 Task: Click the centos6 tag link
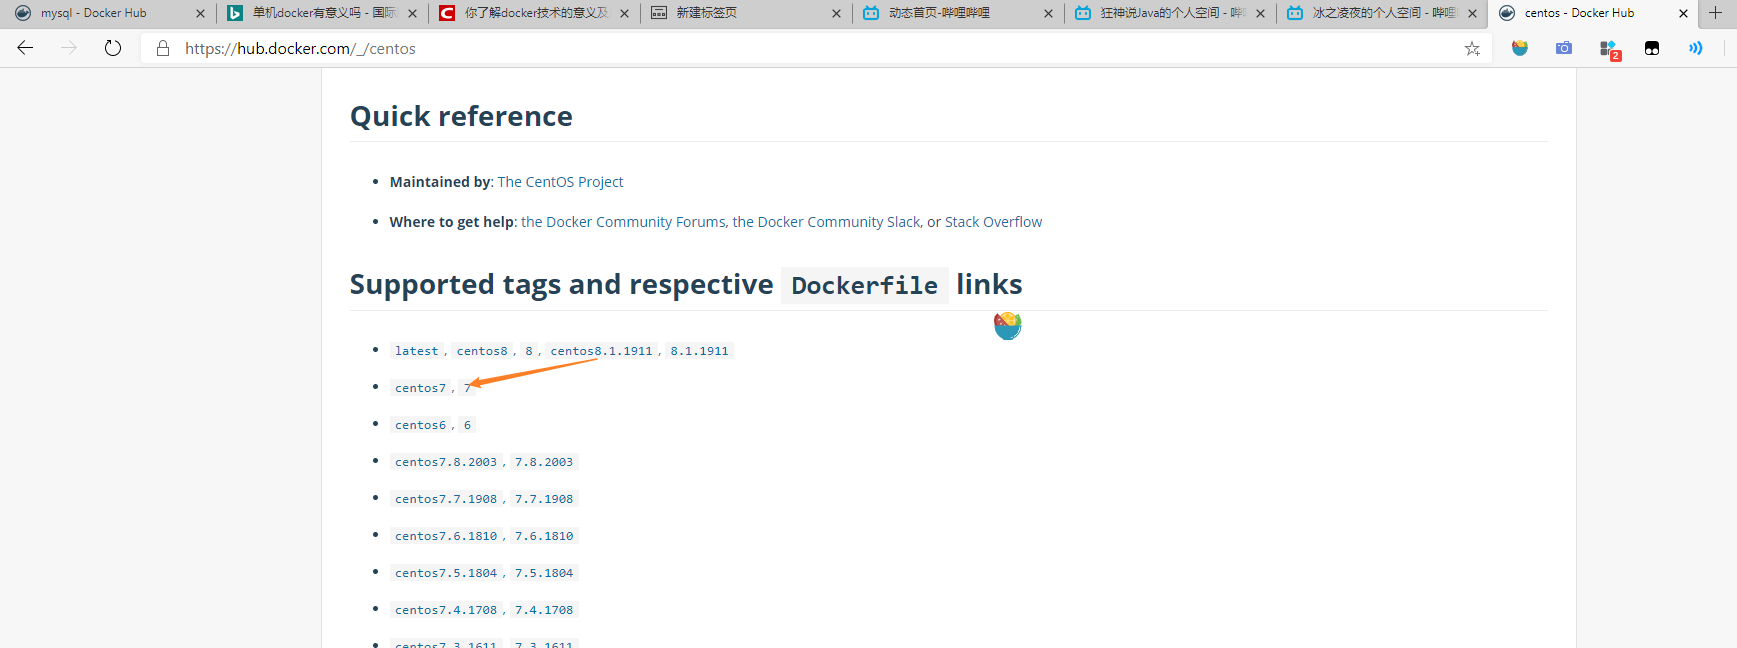[420, 425]
